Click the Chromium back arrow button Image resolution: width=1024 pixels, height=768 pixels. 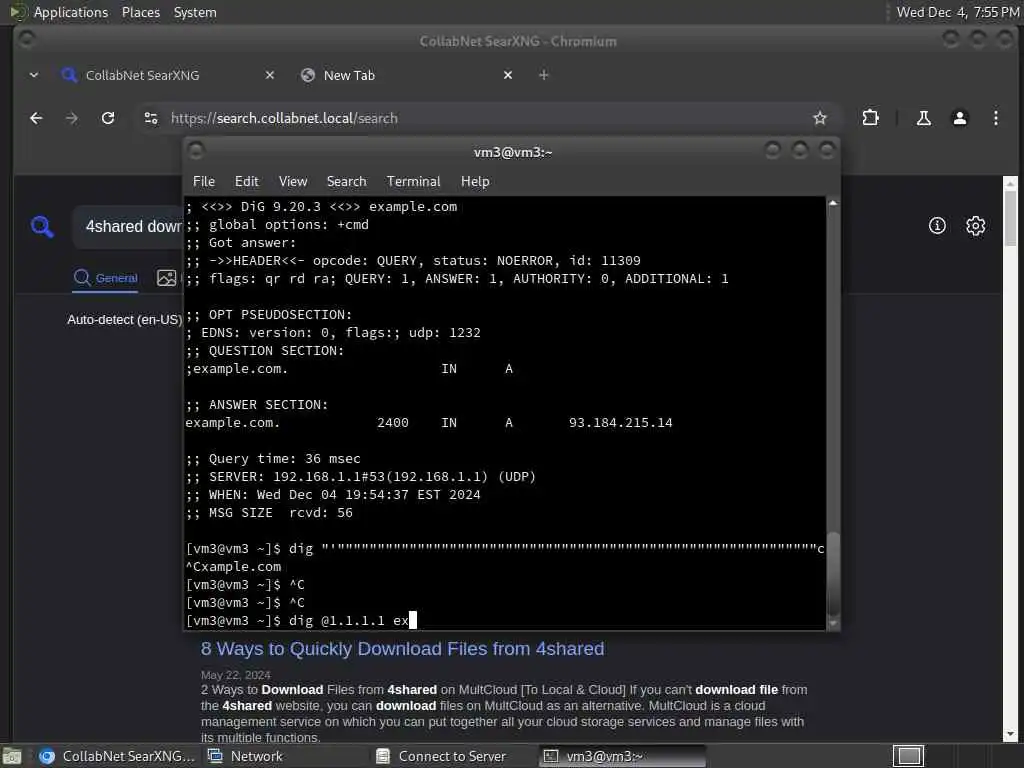37,118
